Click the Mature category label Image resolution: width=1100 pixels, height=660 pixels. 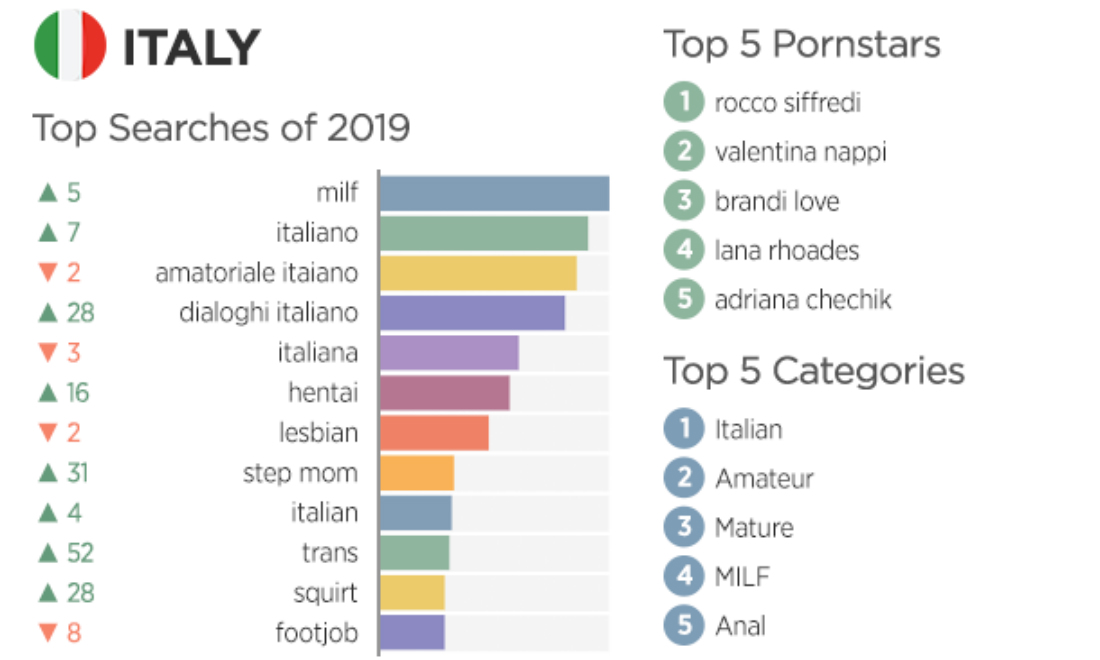pos(754,527)
